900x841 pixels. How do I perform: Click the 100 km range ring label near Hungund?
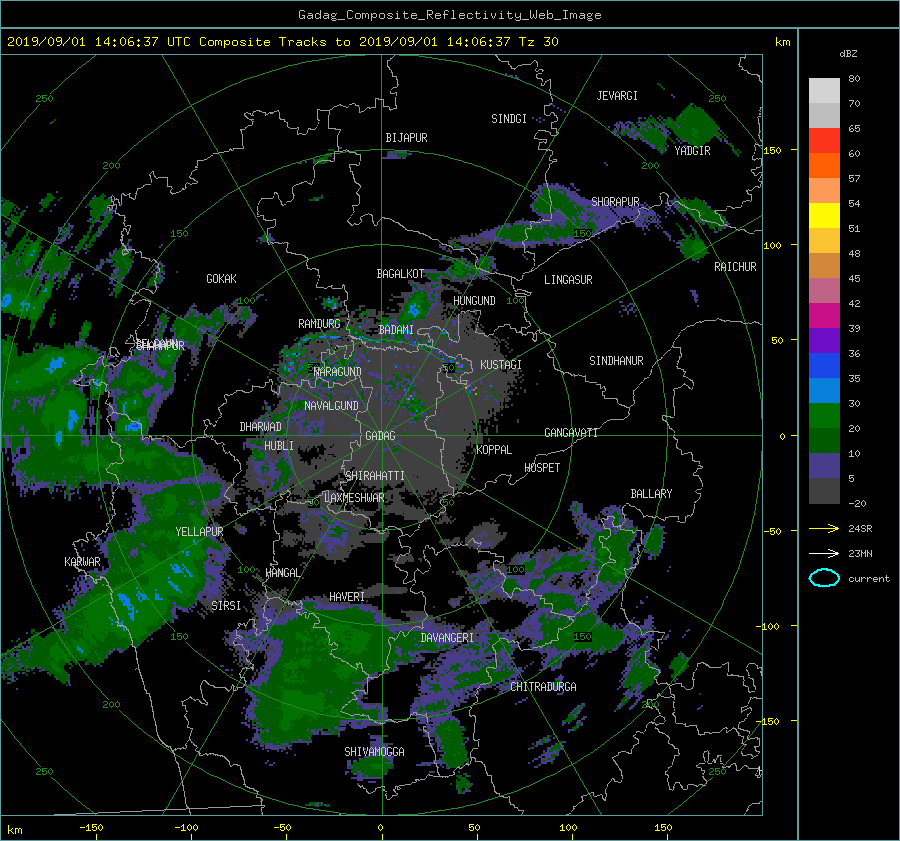[515, 301]
